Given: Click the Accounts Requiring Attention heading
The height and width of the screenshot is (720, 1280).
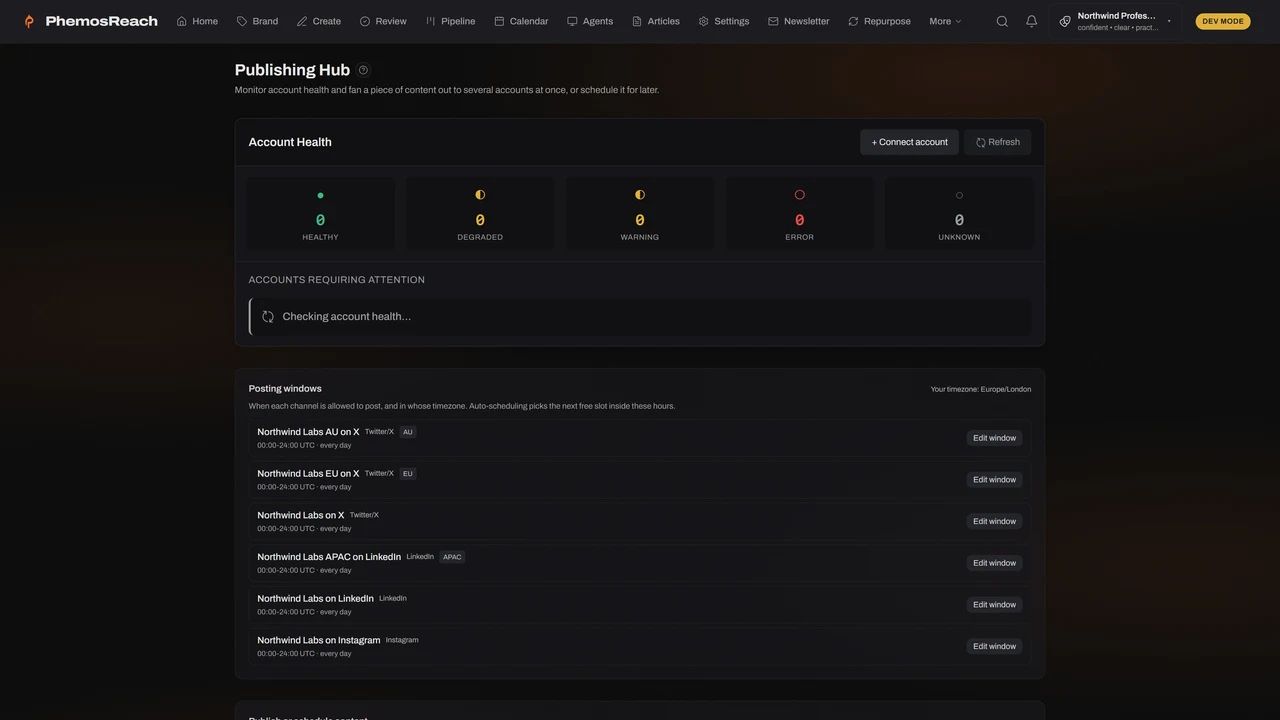Looking at the screenshot, I should coord(337,280).
